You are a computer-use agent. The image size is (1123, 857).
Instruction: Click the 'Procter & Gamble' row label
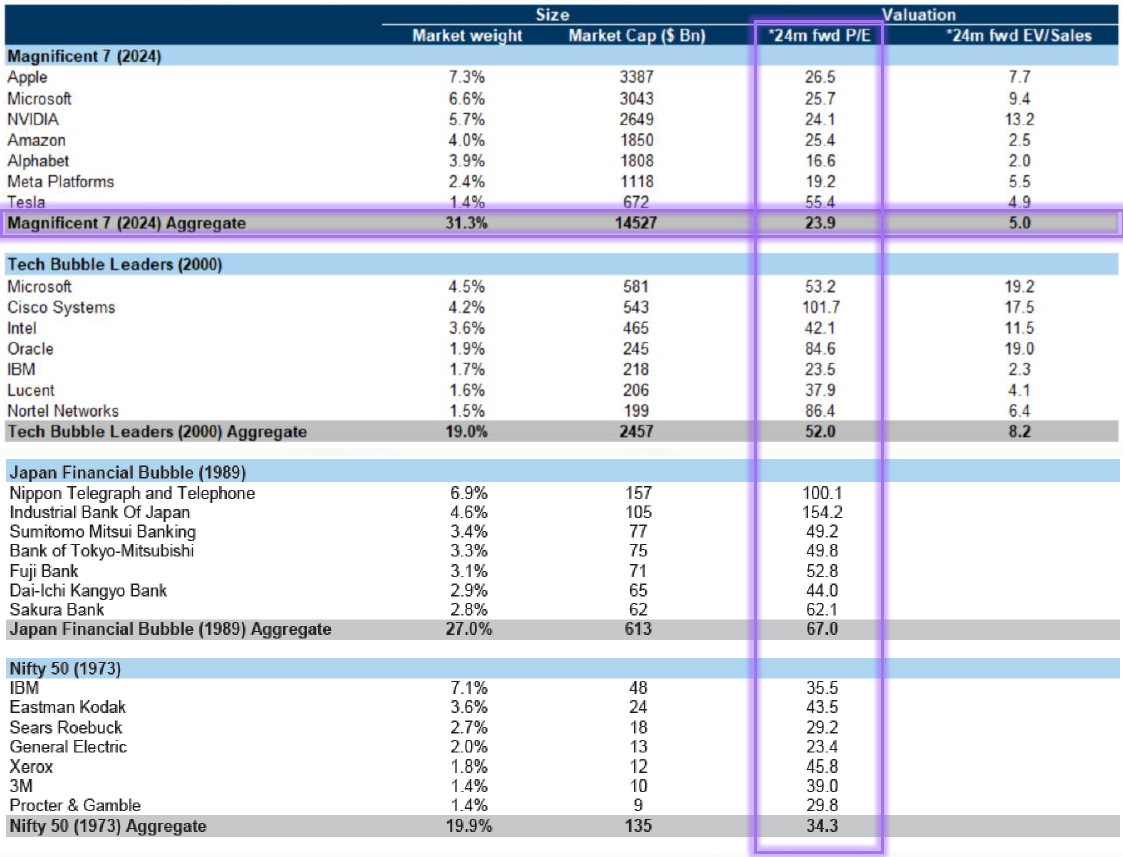click(75, 805)
